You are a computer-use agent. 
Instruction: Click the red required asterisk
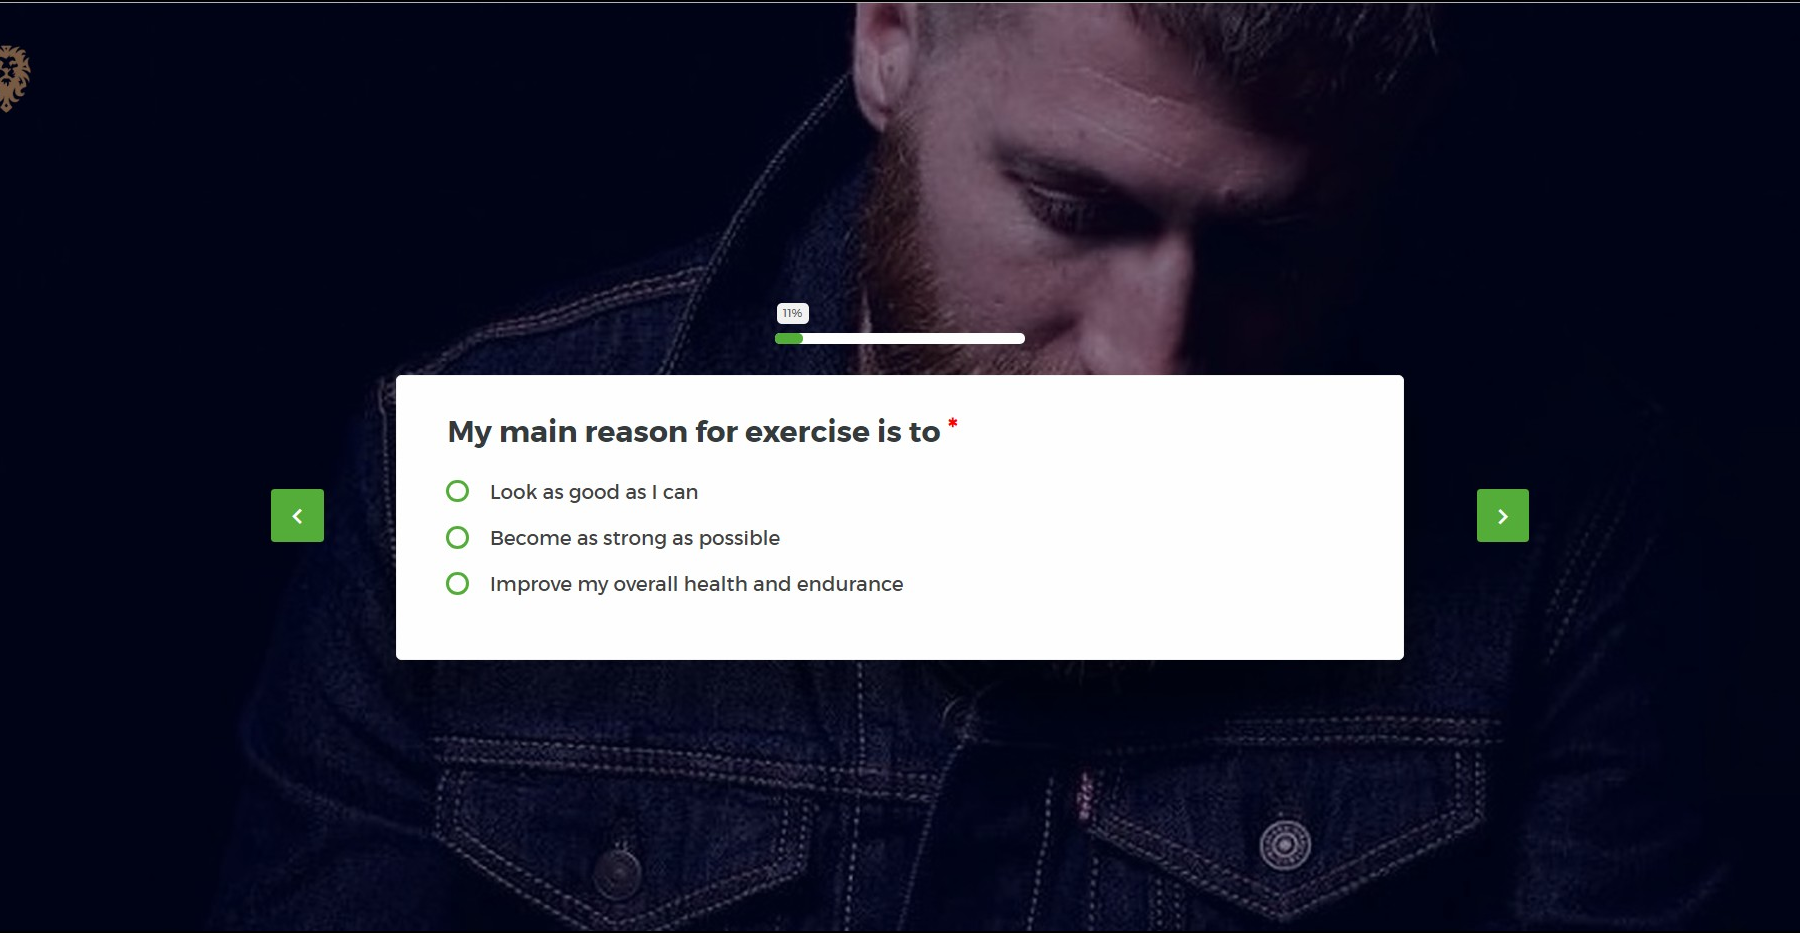952,424
